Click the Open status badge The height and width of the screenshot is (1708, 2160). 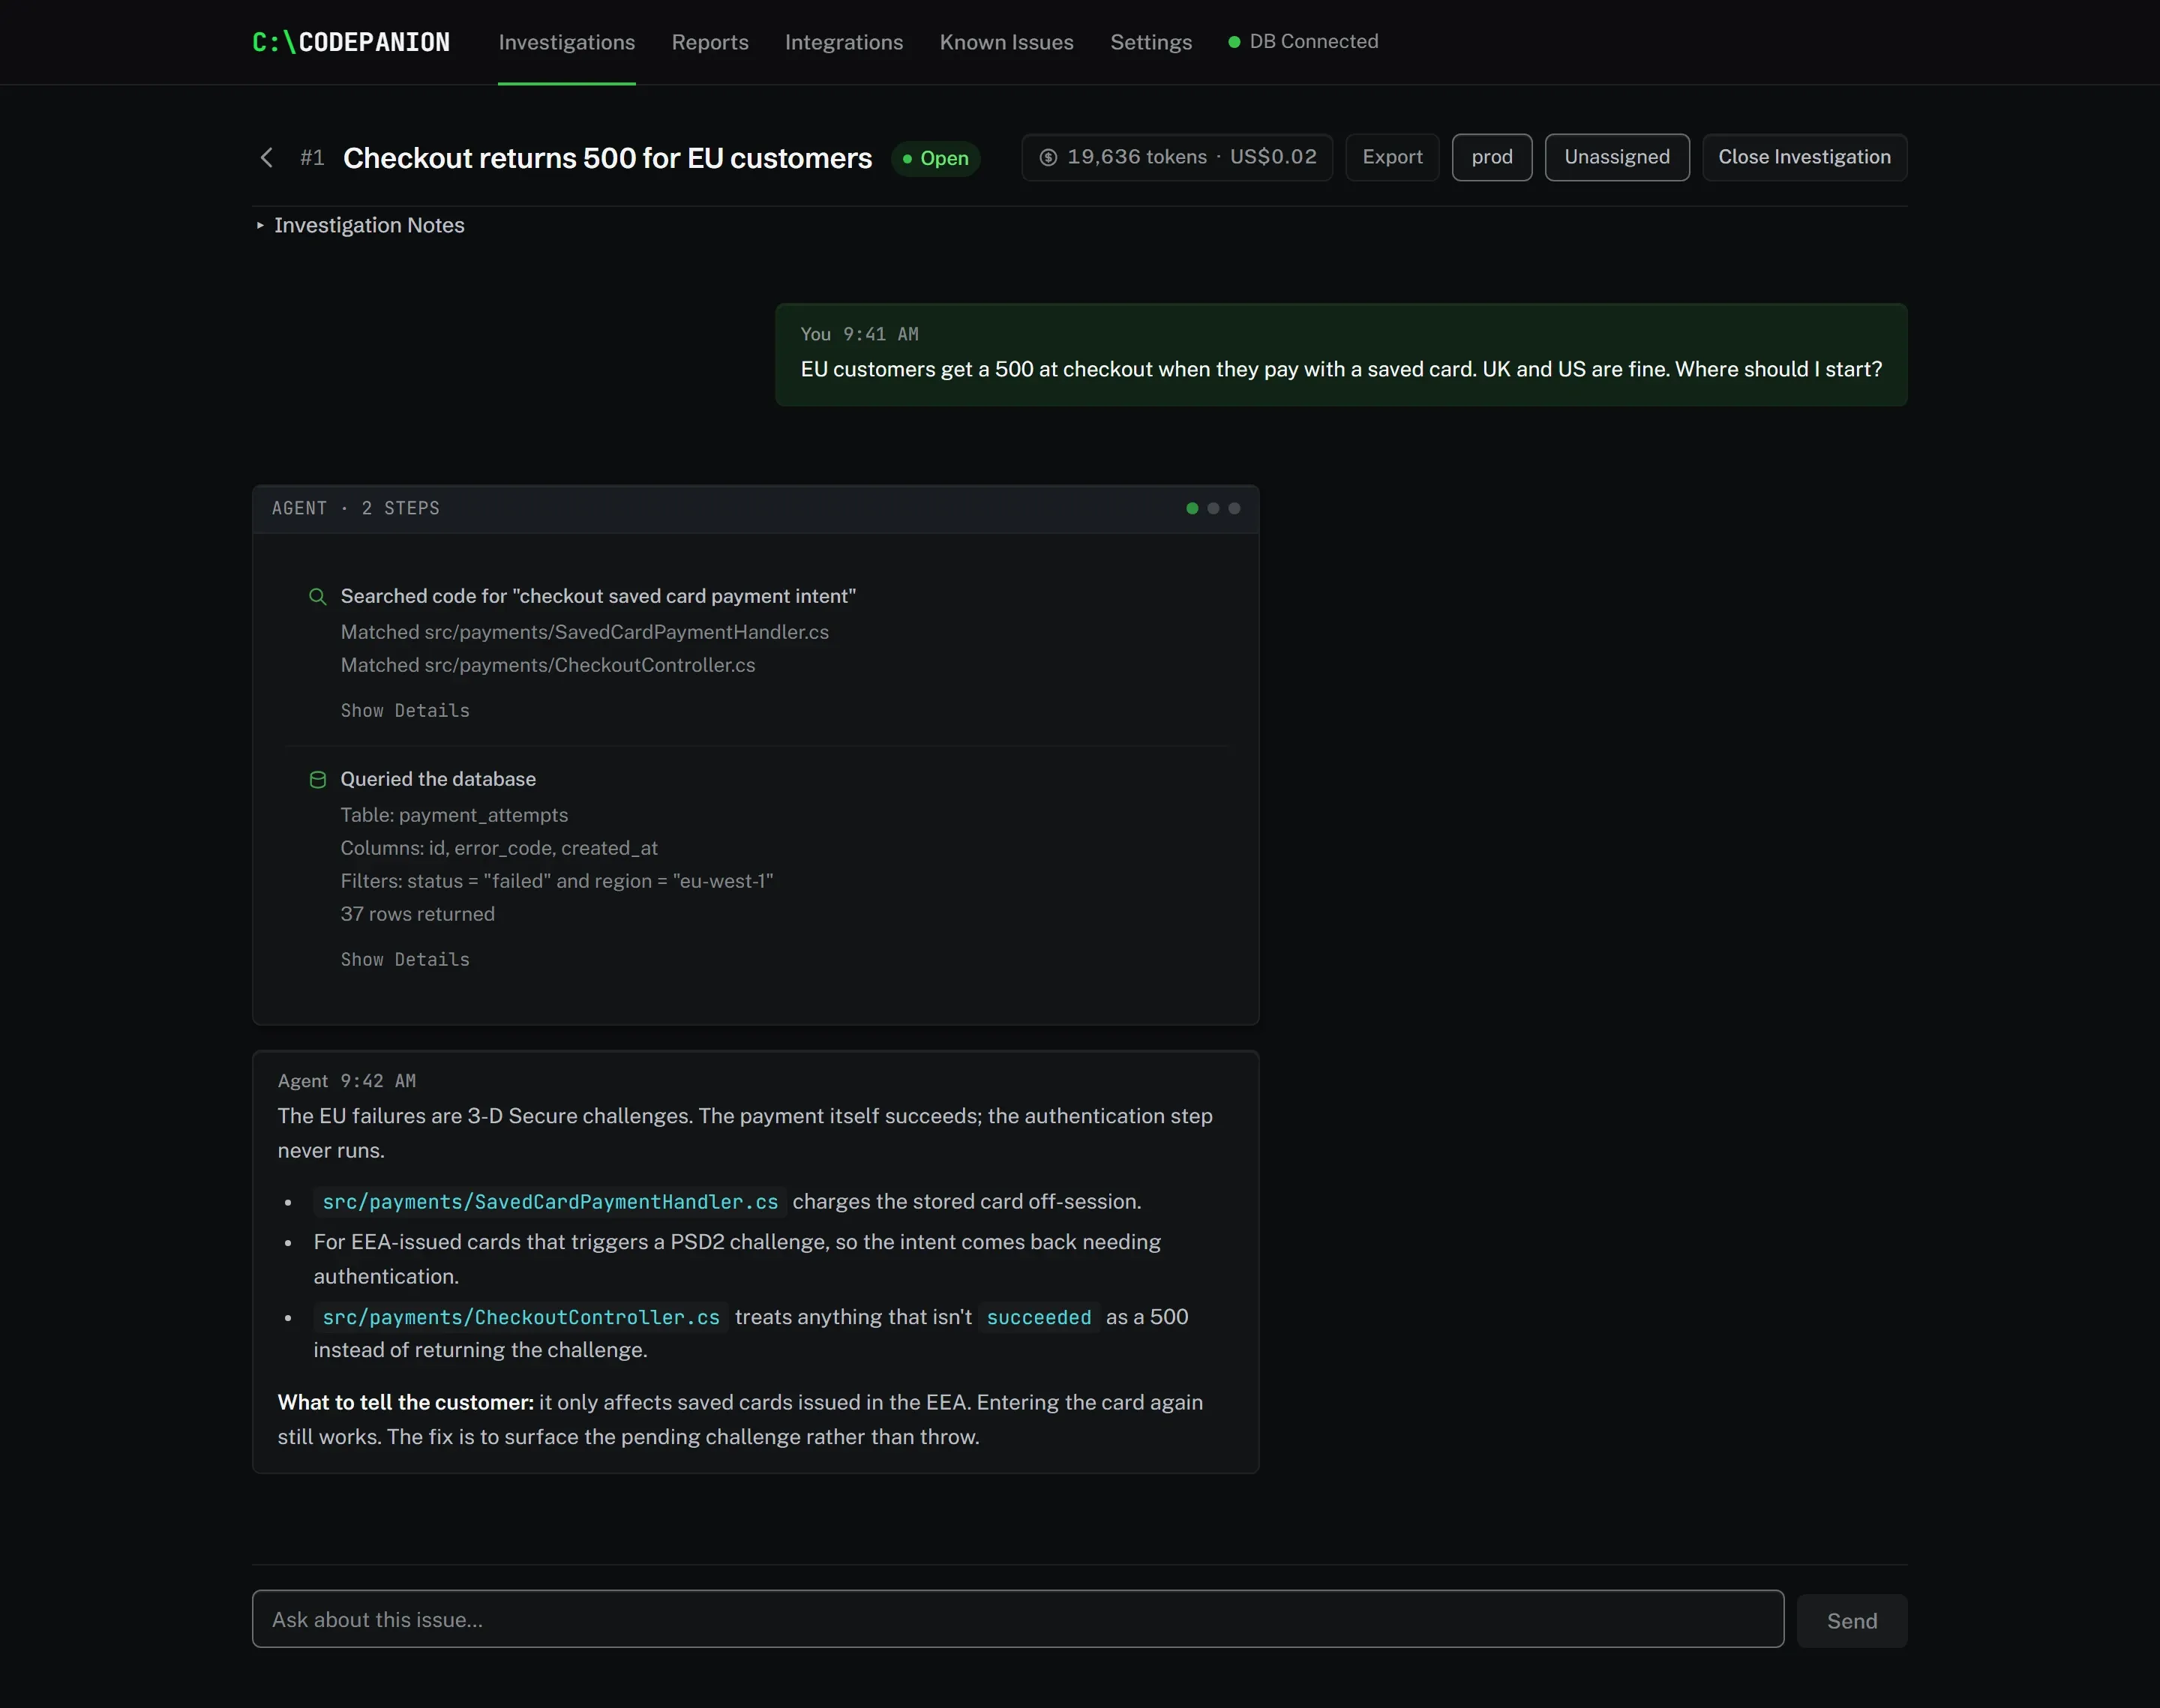coord(935,158)
